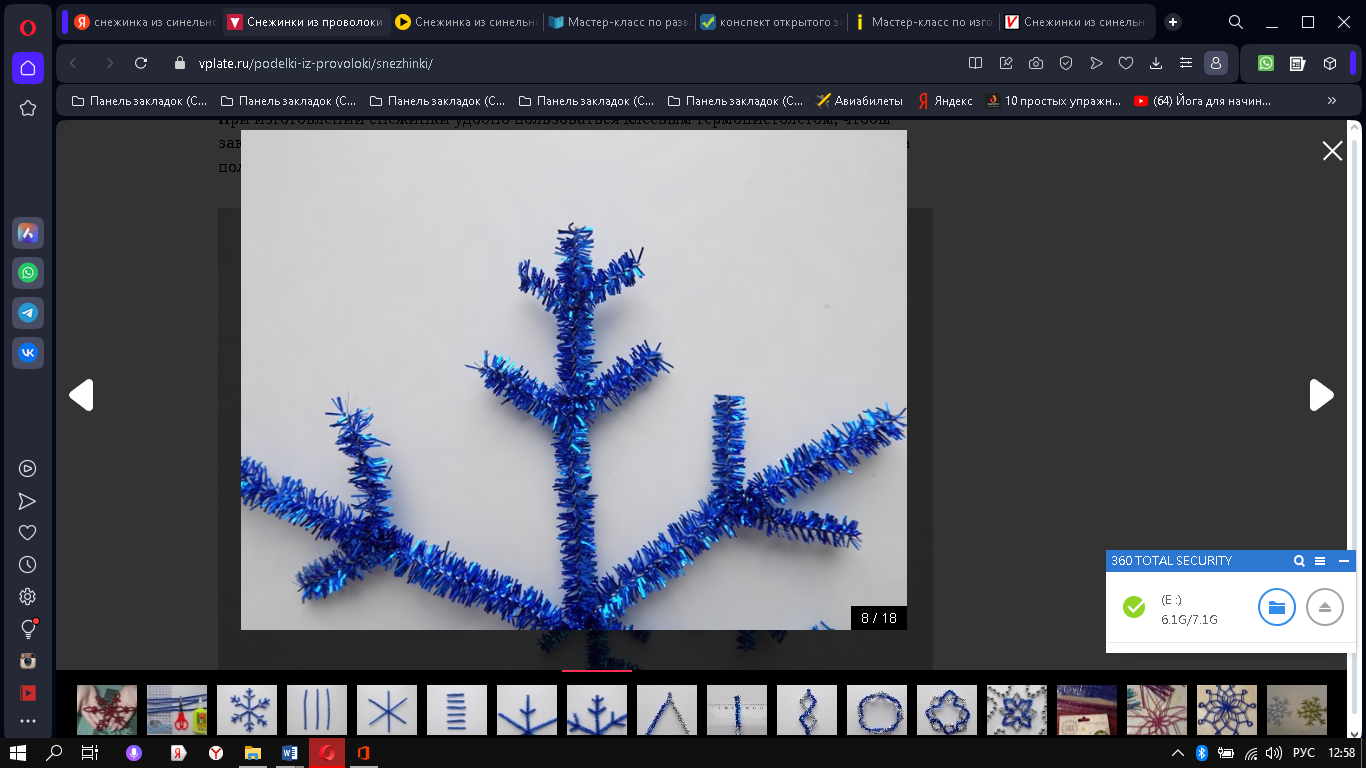Reload the current page
Screen dimensions: 1366x768
coord(141,63)
